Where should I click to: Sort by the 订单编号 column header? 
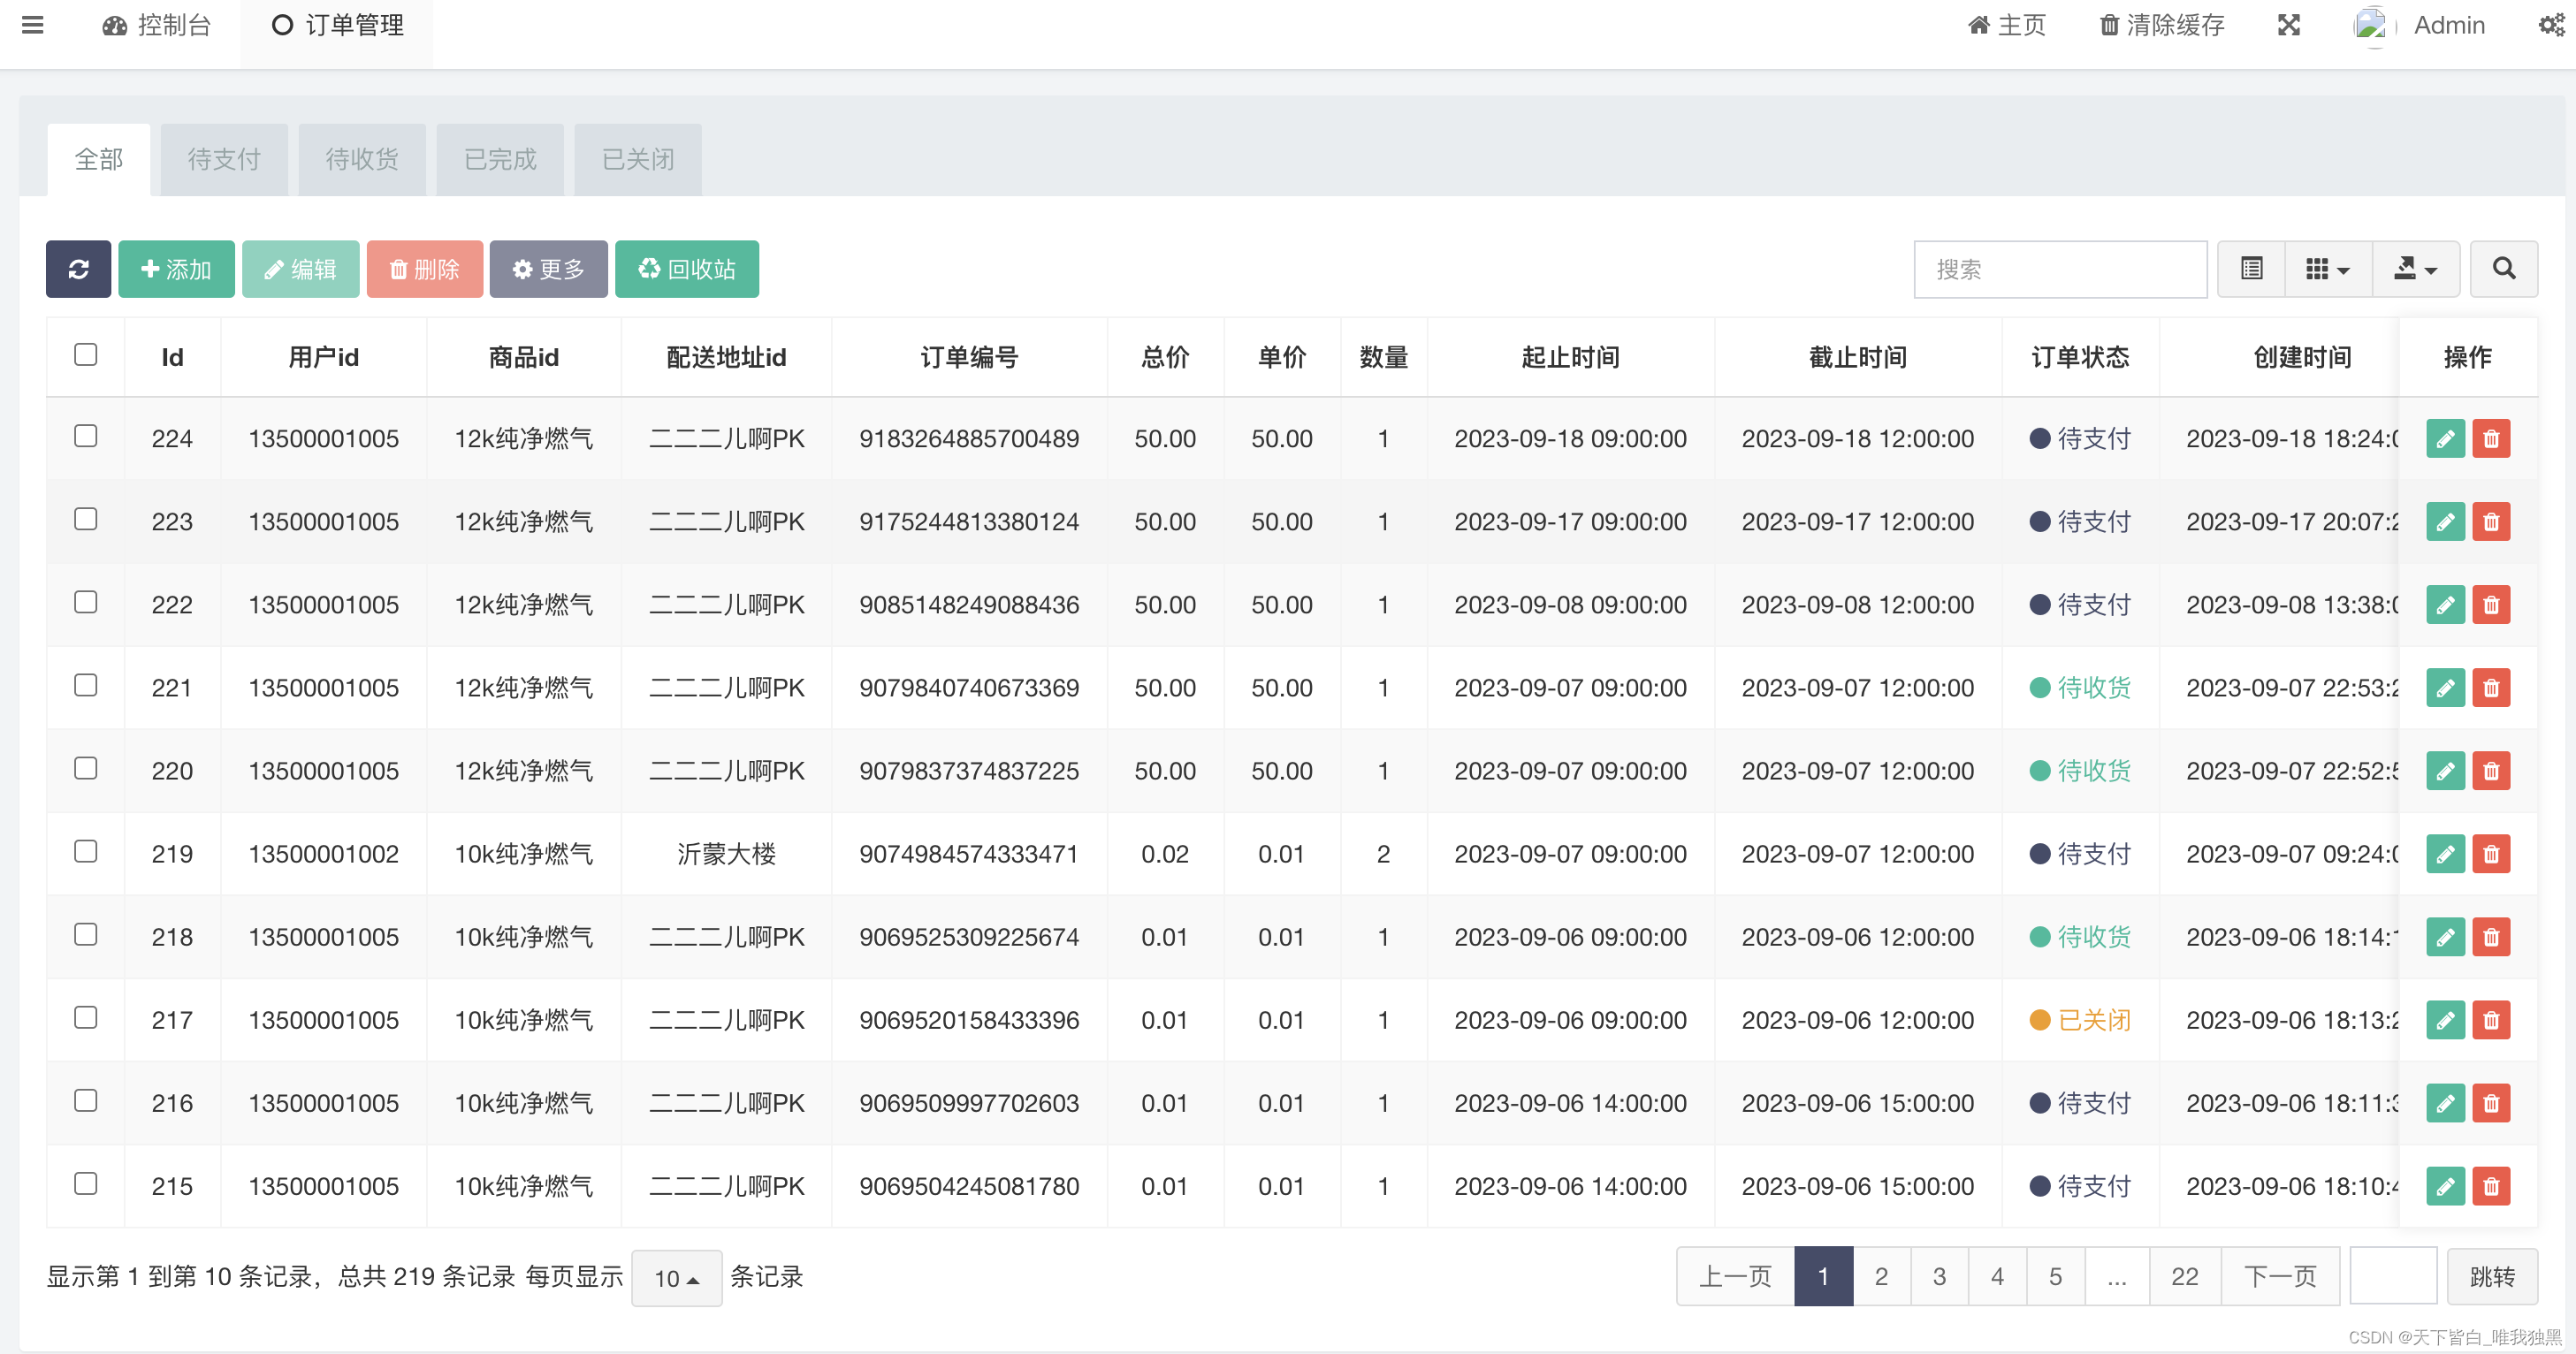pyautogui.click(x=969, y=357)
